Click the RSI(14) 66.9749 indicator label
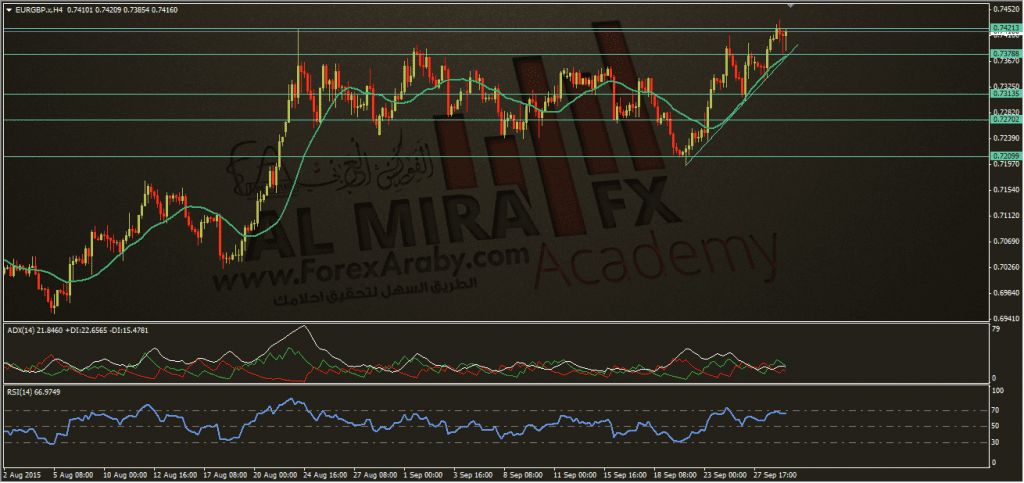Viewport: 1024px width, 483px height. [33, 392]
